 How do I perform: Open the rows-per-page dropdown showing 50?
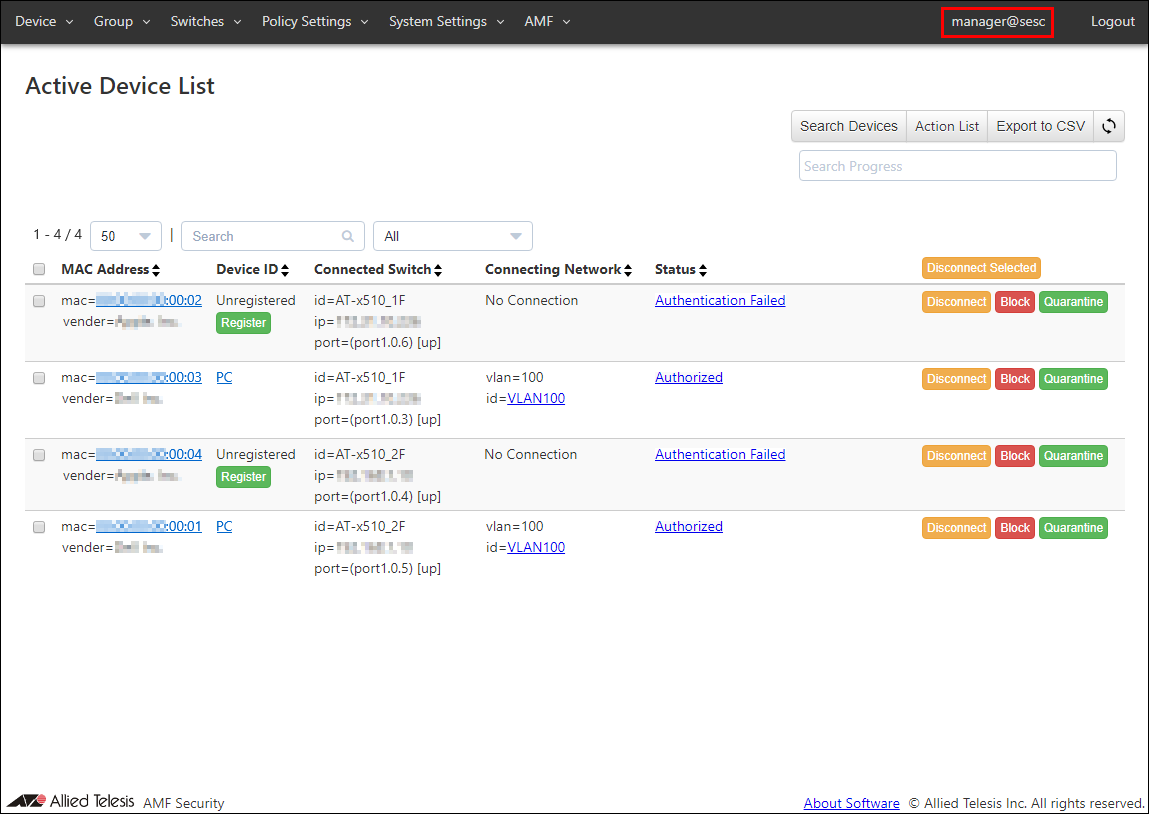(126, 237)
